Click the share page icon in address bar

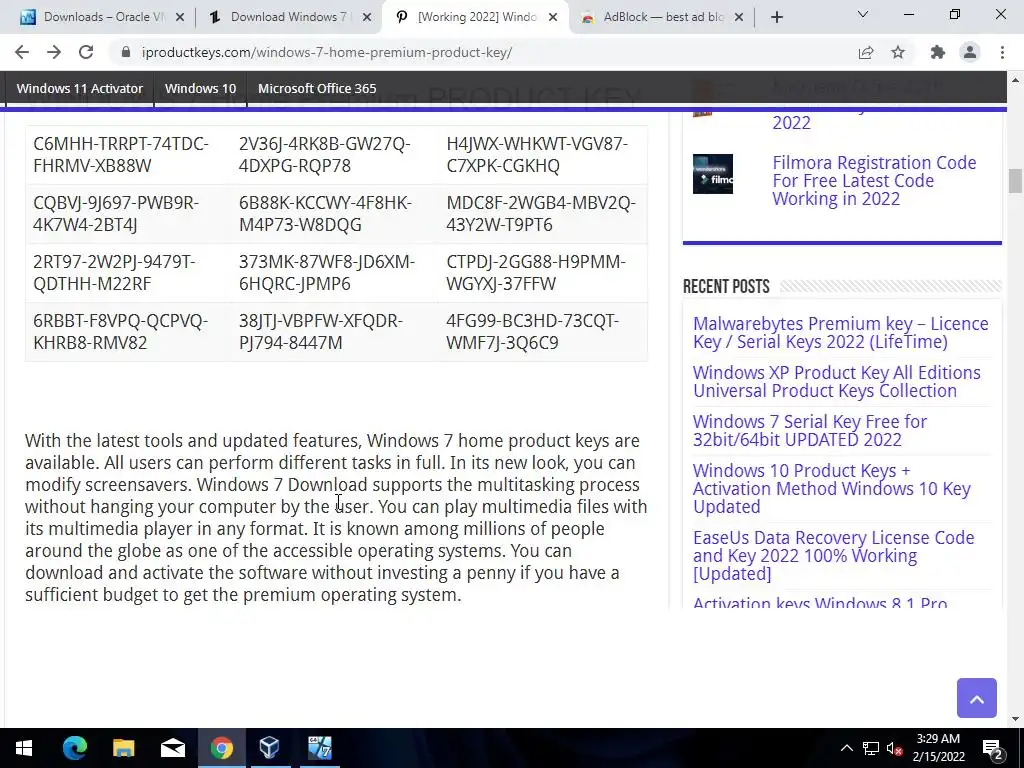[866, 52]
